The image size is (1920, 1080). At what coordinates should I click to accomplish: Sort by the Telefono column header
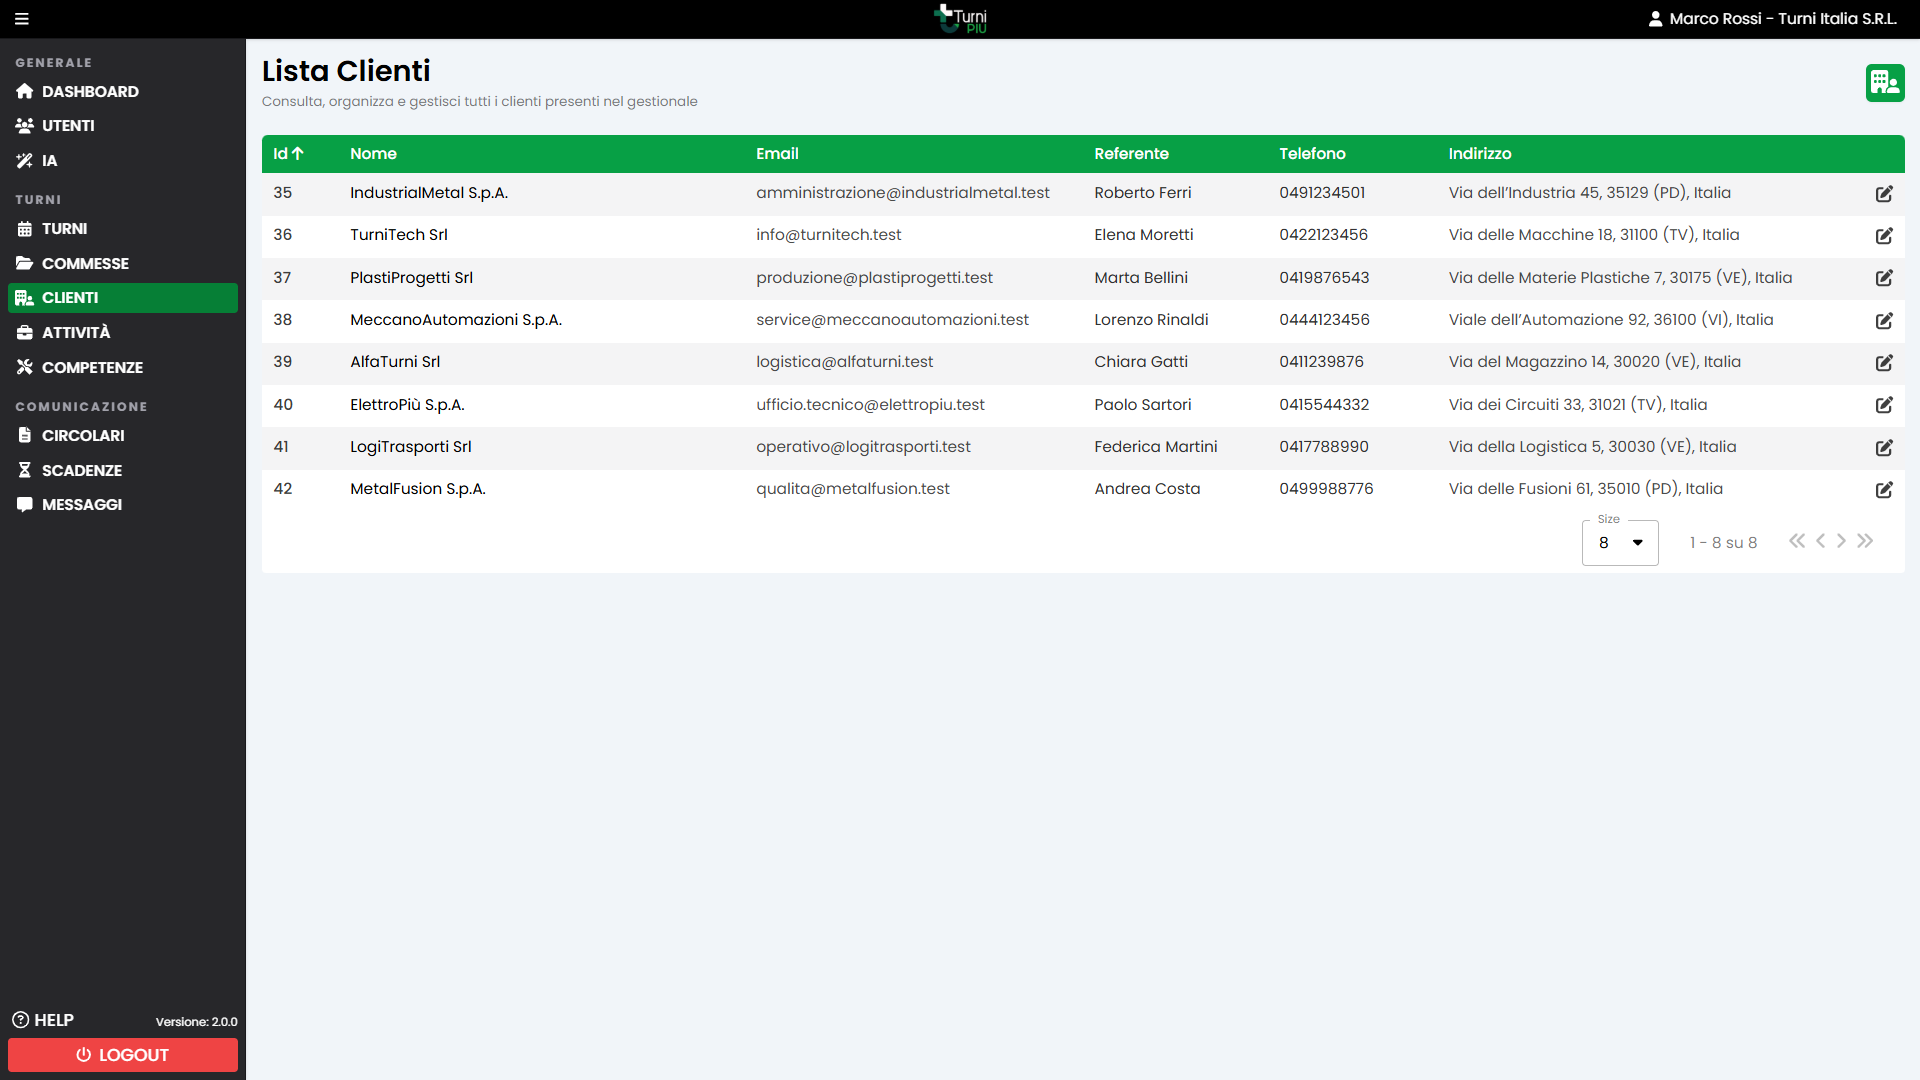pyautogui.click(x=1312, y=154)
